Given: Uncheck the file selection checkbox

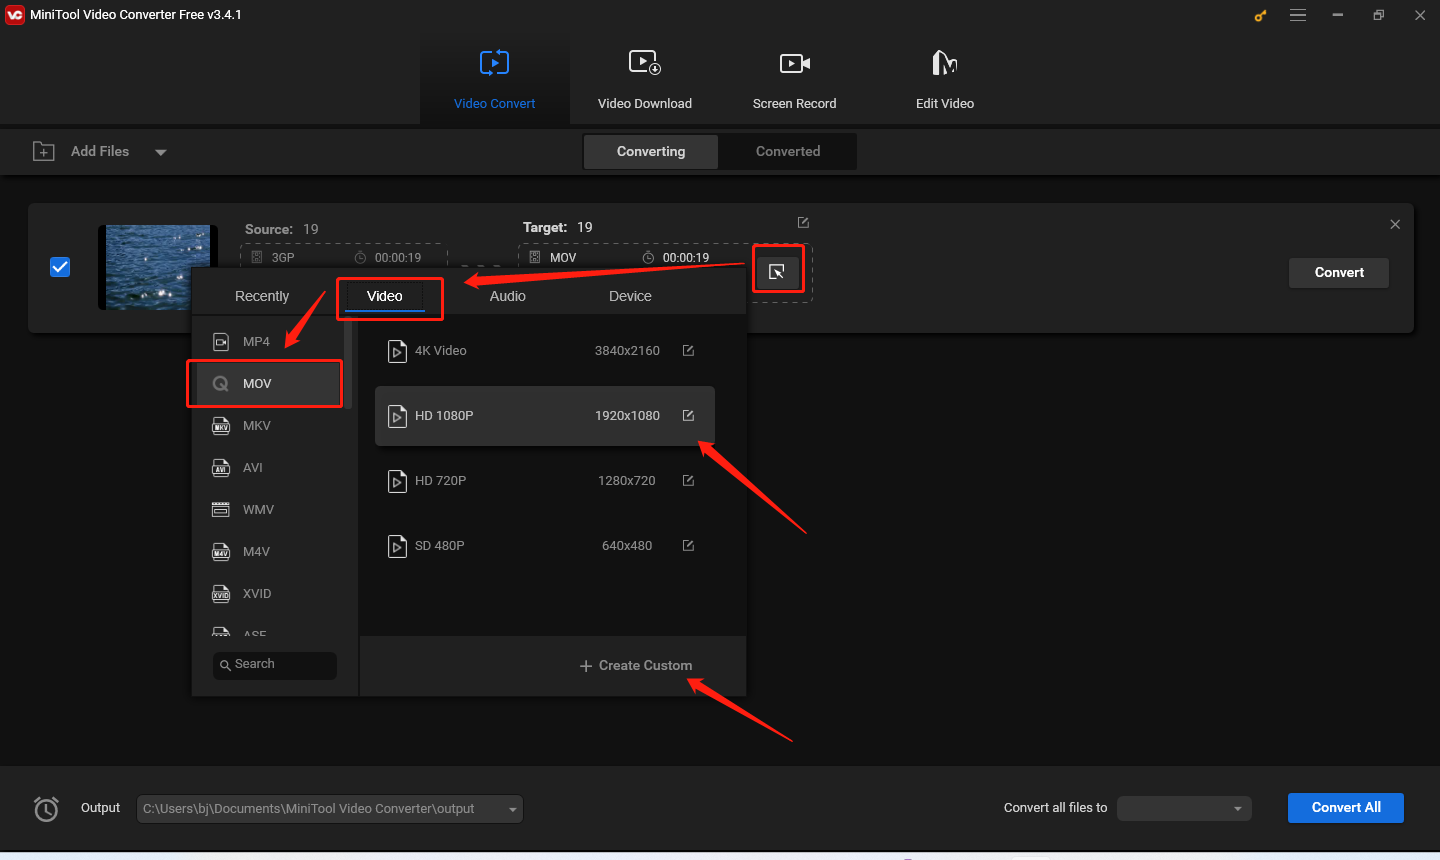Looking at the screenshot, I should tap(60, 267).
